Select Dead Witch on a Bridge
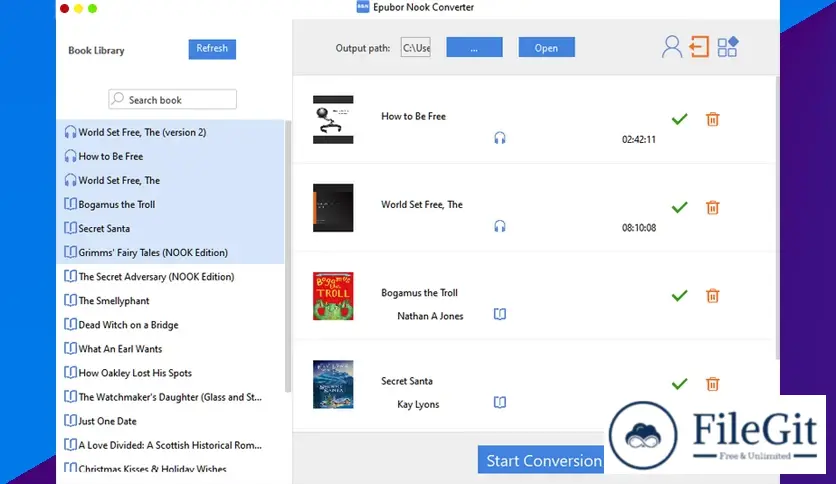The height and width of the screenshot is (484, 836). 170,325
